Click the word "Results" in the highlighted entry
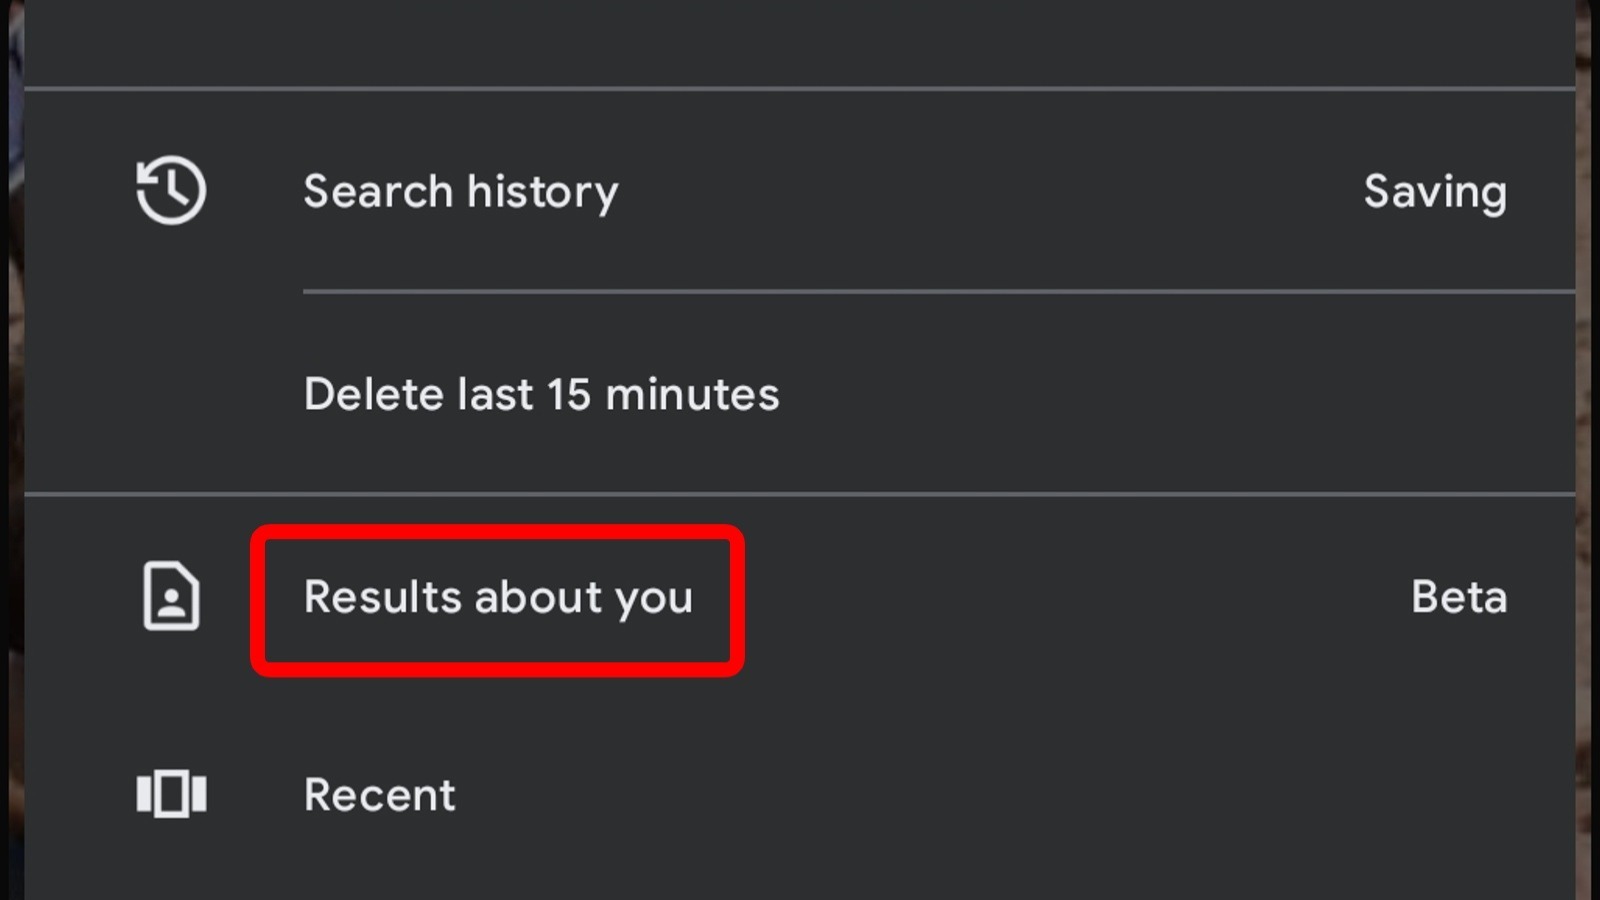The image size is (1600, 900). point(382,598)
